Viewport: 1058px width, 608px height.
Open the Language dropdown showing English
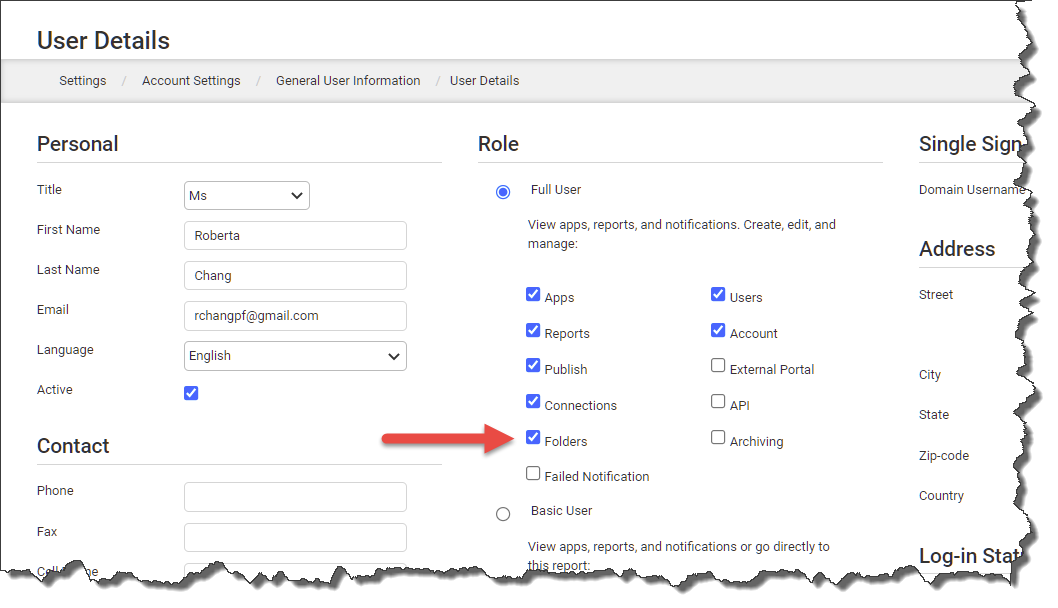point(296,356)
